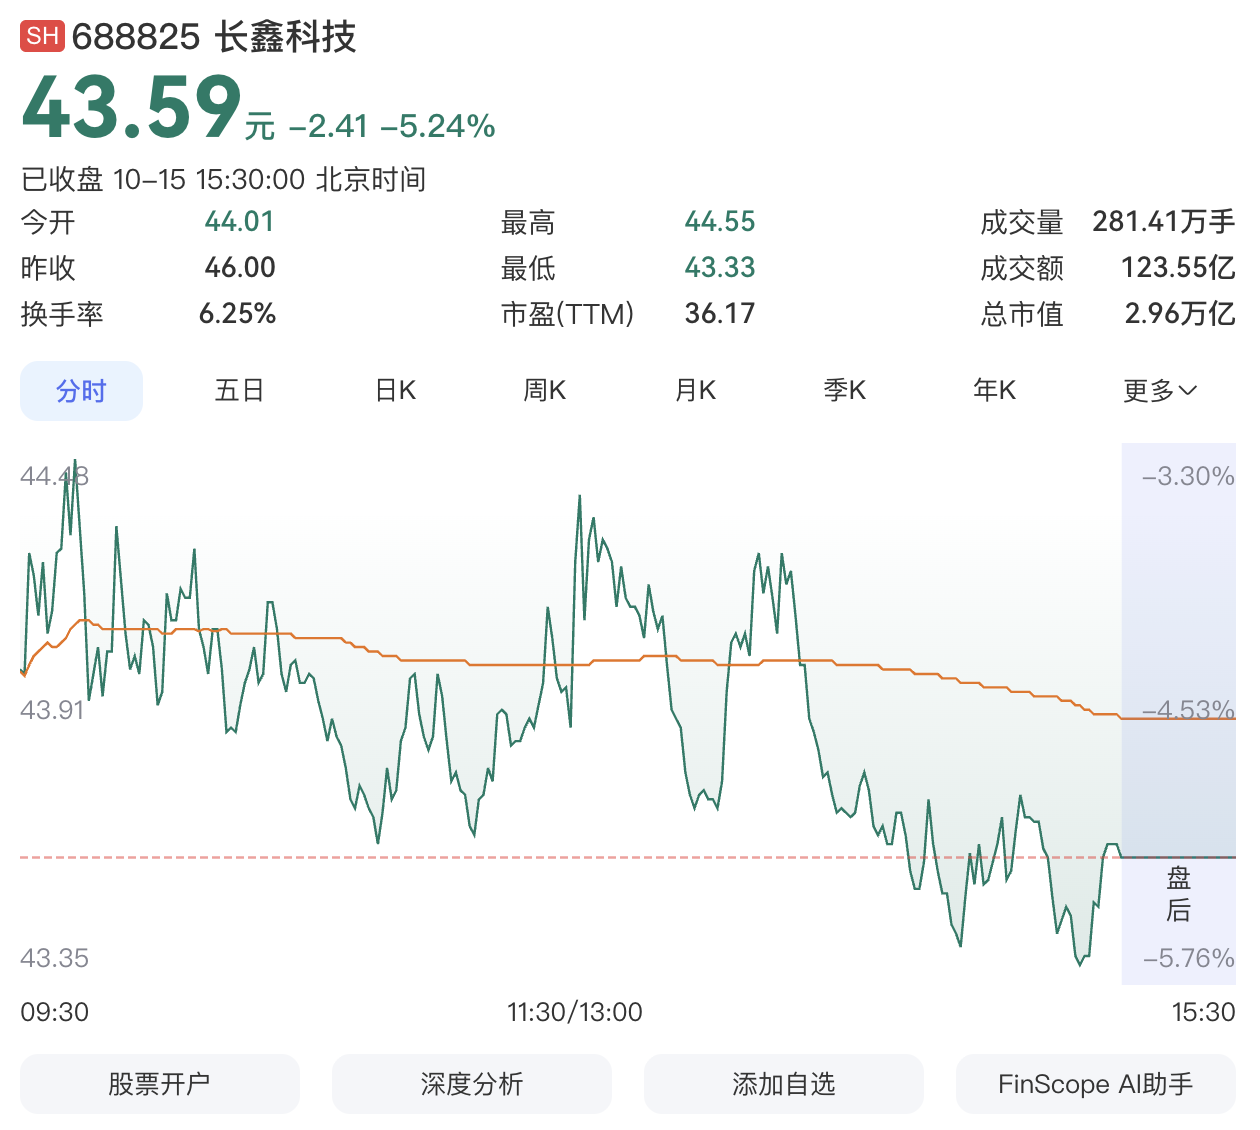Click the current price 43.59
The image size is (1260, 1130).
point(131,107)
